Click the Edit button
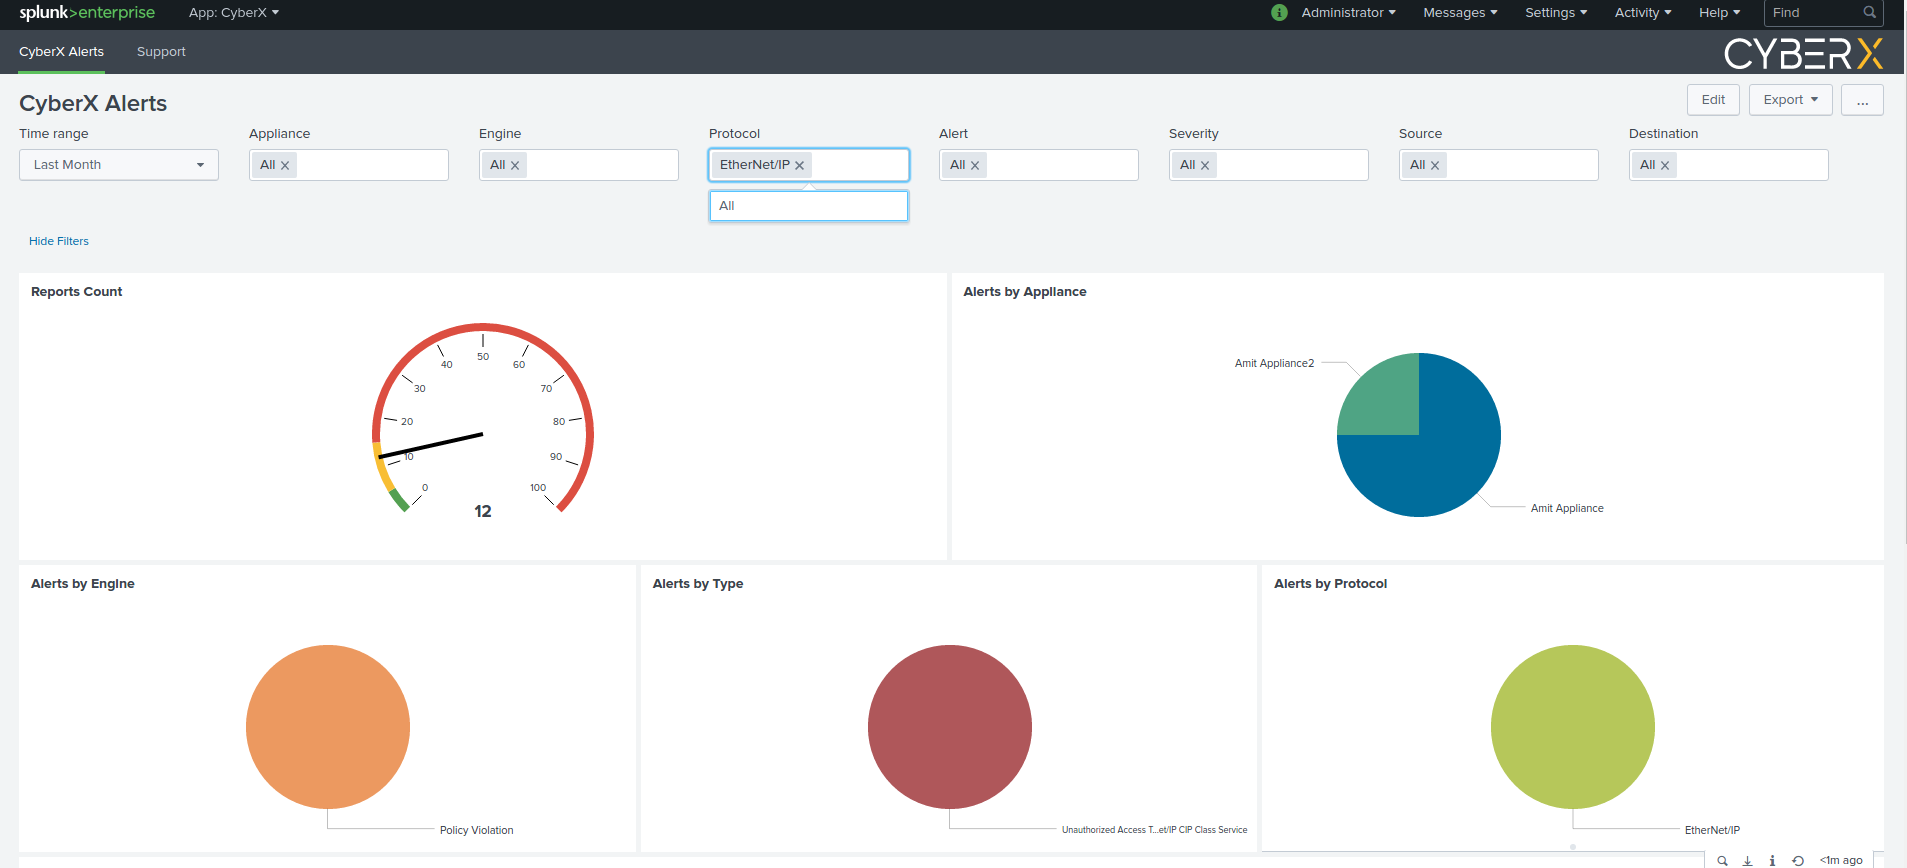This screenshot has width=1907, height=868. 1713,100
